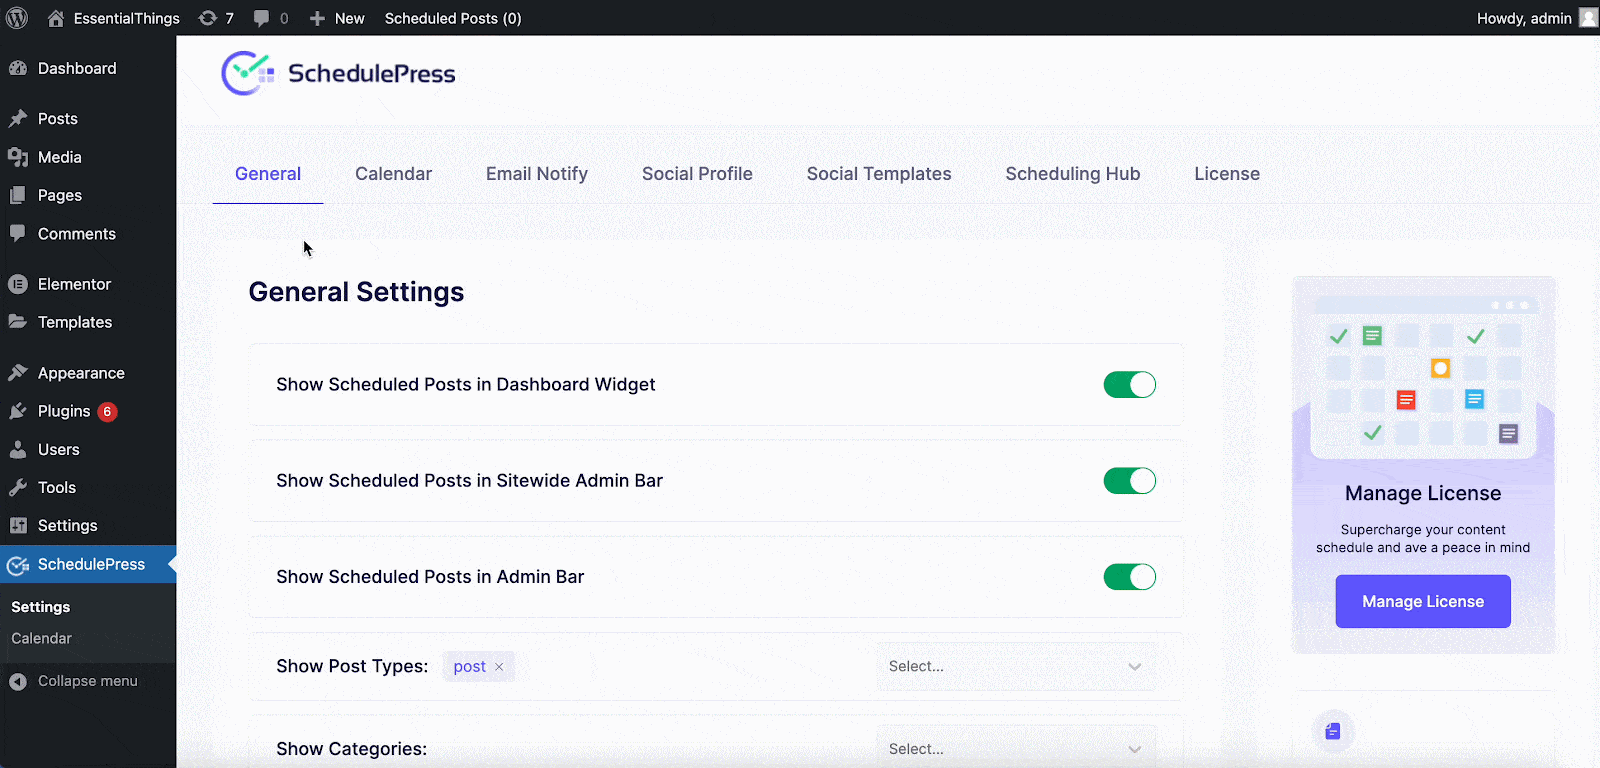Viewport: 1600px width, 768px height.
Task: Disable Show Scheduled Posts in Dashboard Widget
Action: (x=1129, y=385)
